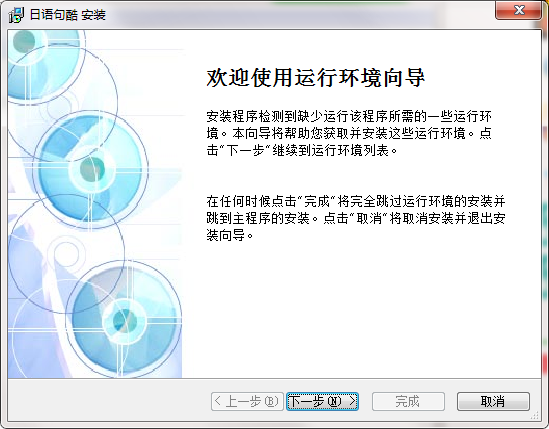Cancel the installation with 取消
This screenshot has width=549, height=429.
(x=493, y=401)
